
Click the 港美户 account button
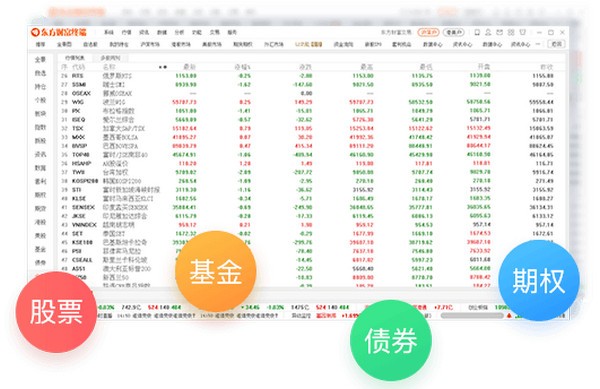pyautogui.click(x=454, y=33)
